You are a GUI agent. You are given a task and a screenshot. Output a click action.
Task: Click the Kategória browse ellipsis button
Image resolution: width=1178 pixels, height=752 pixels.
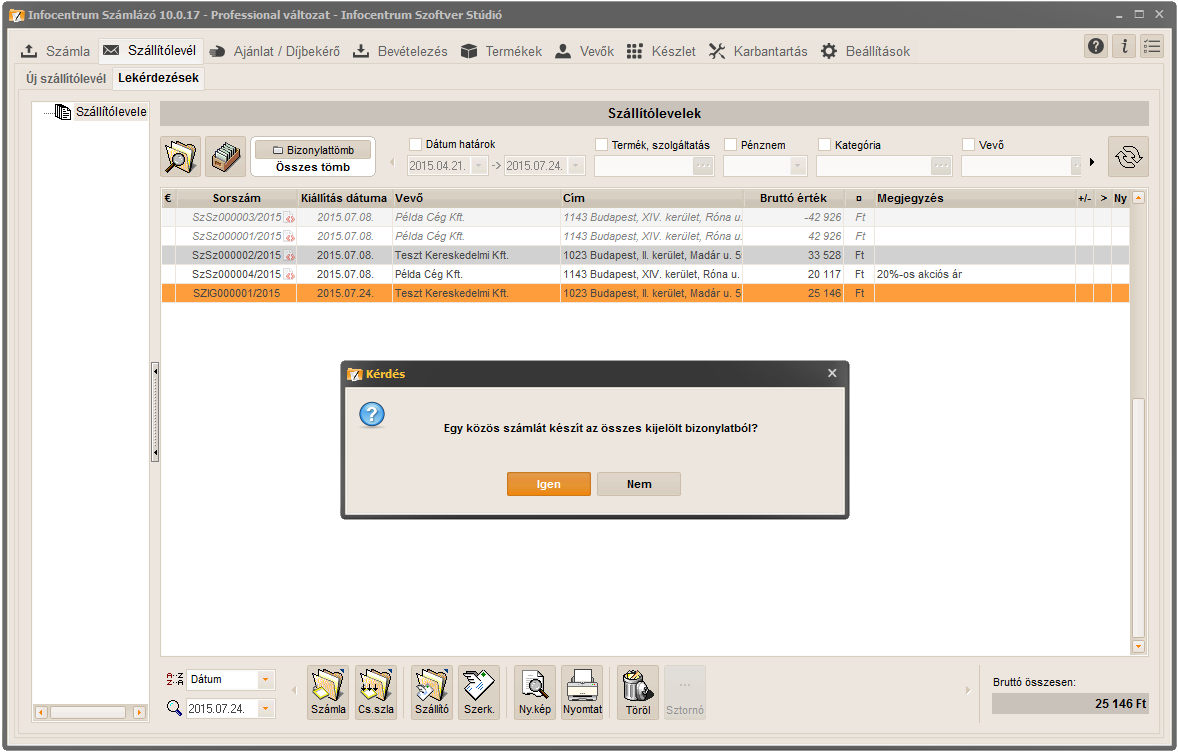point(941,166)
